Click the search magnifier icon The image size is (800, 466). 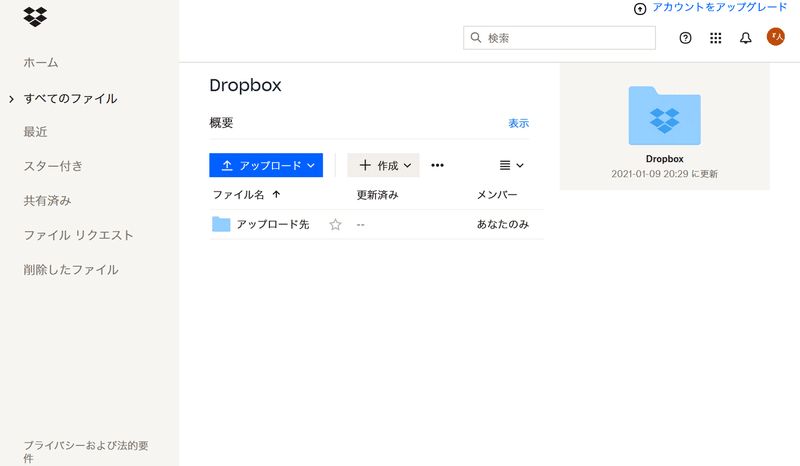(x=476, y=38)
